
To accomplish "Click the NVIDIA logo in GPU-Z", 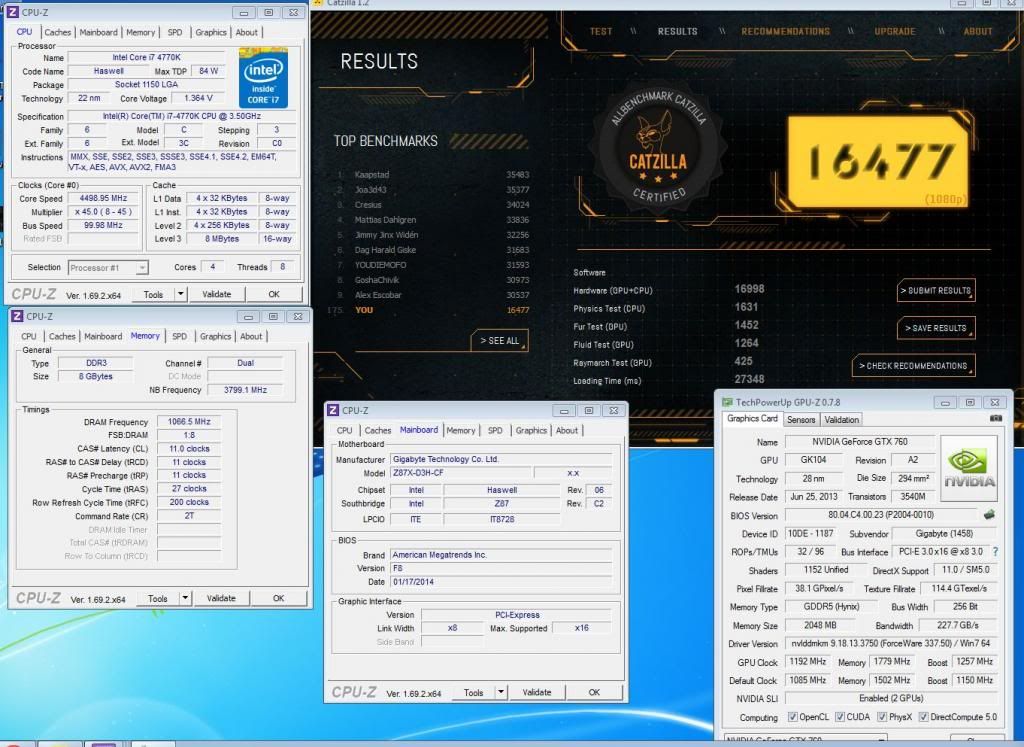I will [968, 469].
